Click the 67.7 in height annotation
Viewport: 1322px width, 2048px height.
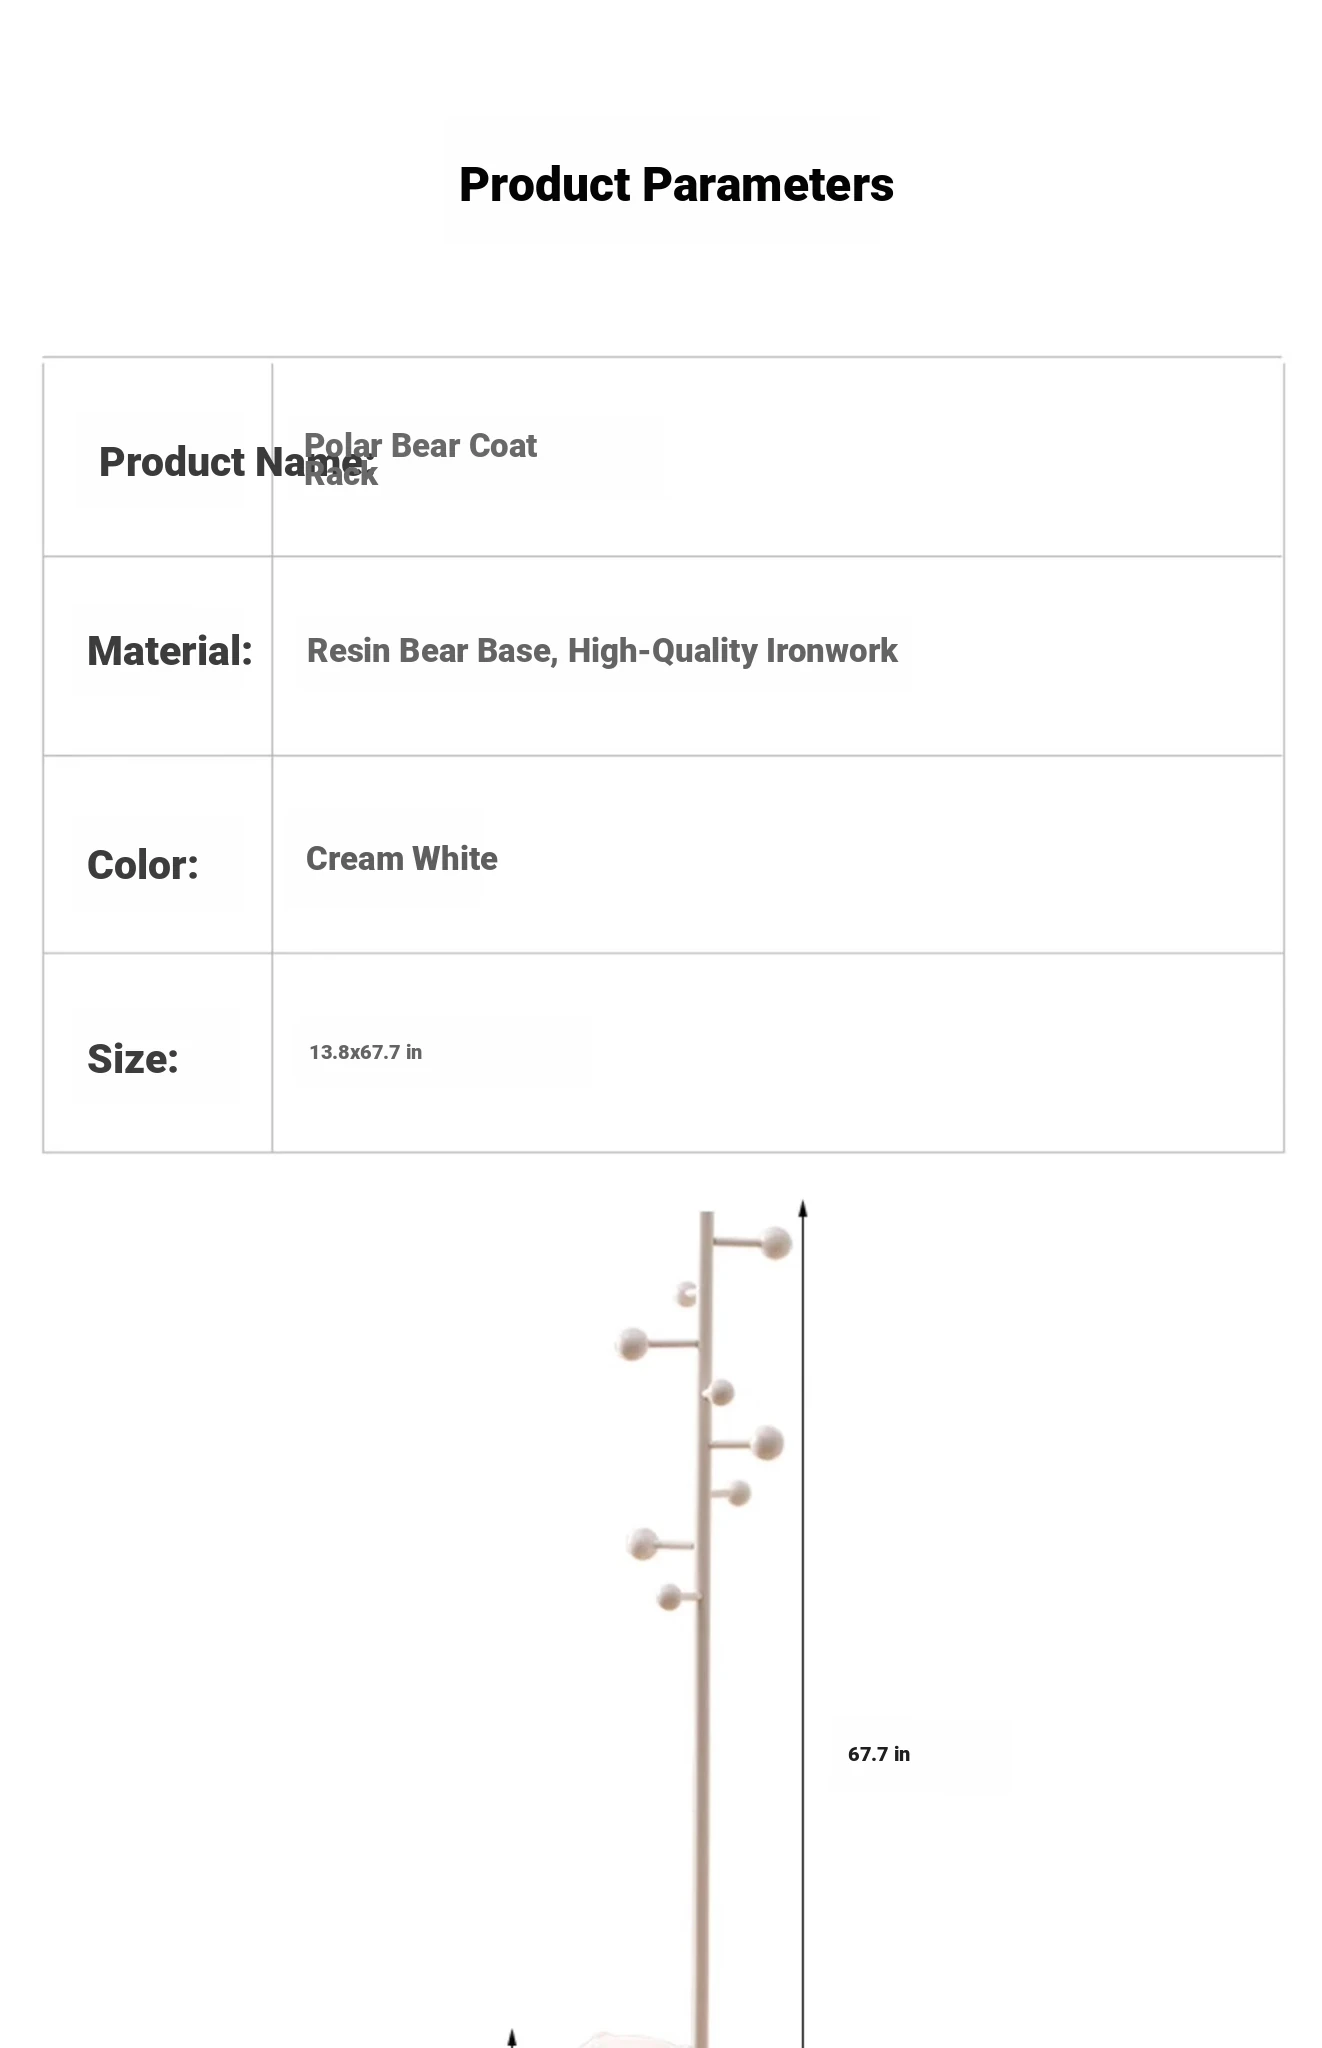click(x=879, y=1754)
